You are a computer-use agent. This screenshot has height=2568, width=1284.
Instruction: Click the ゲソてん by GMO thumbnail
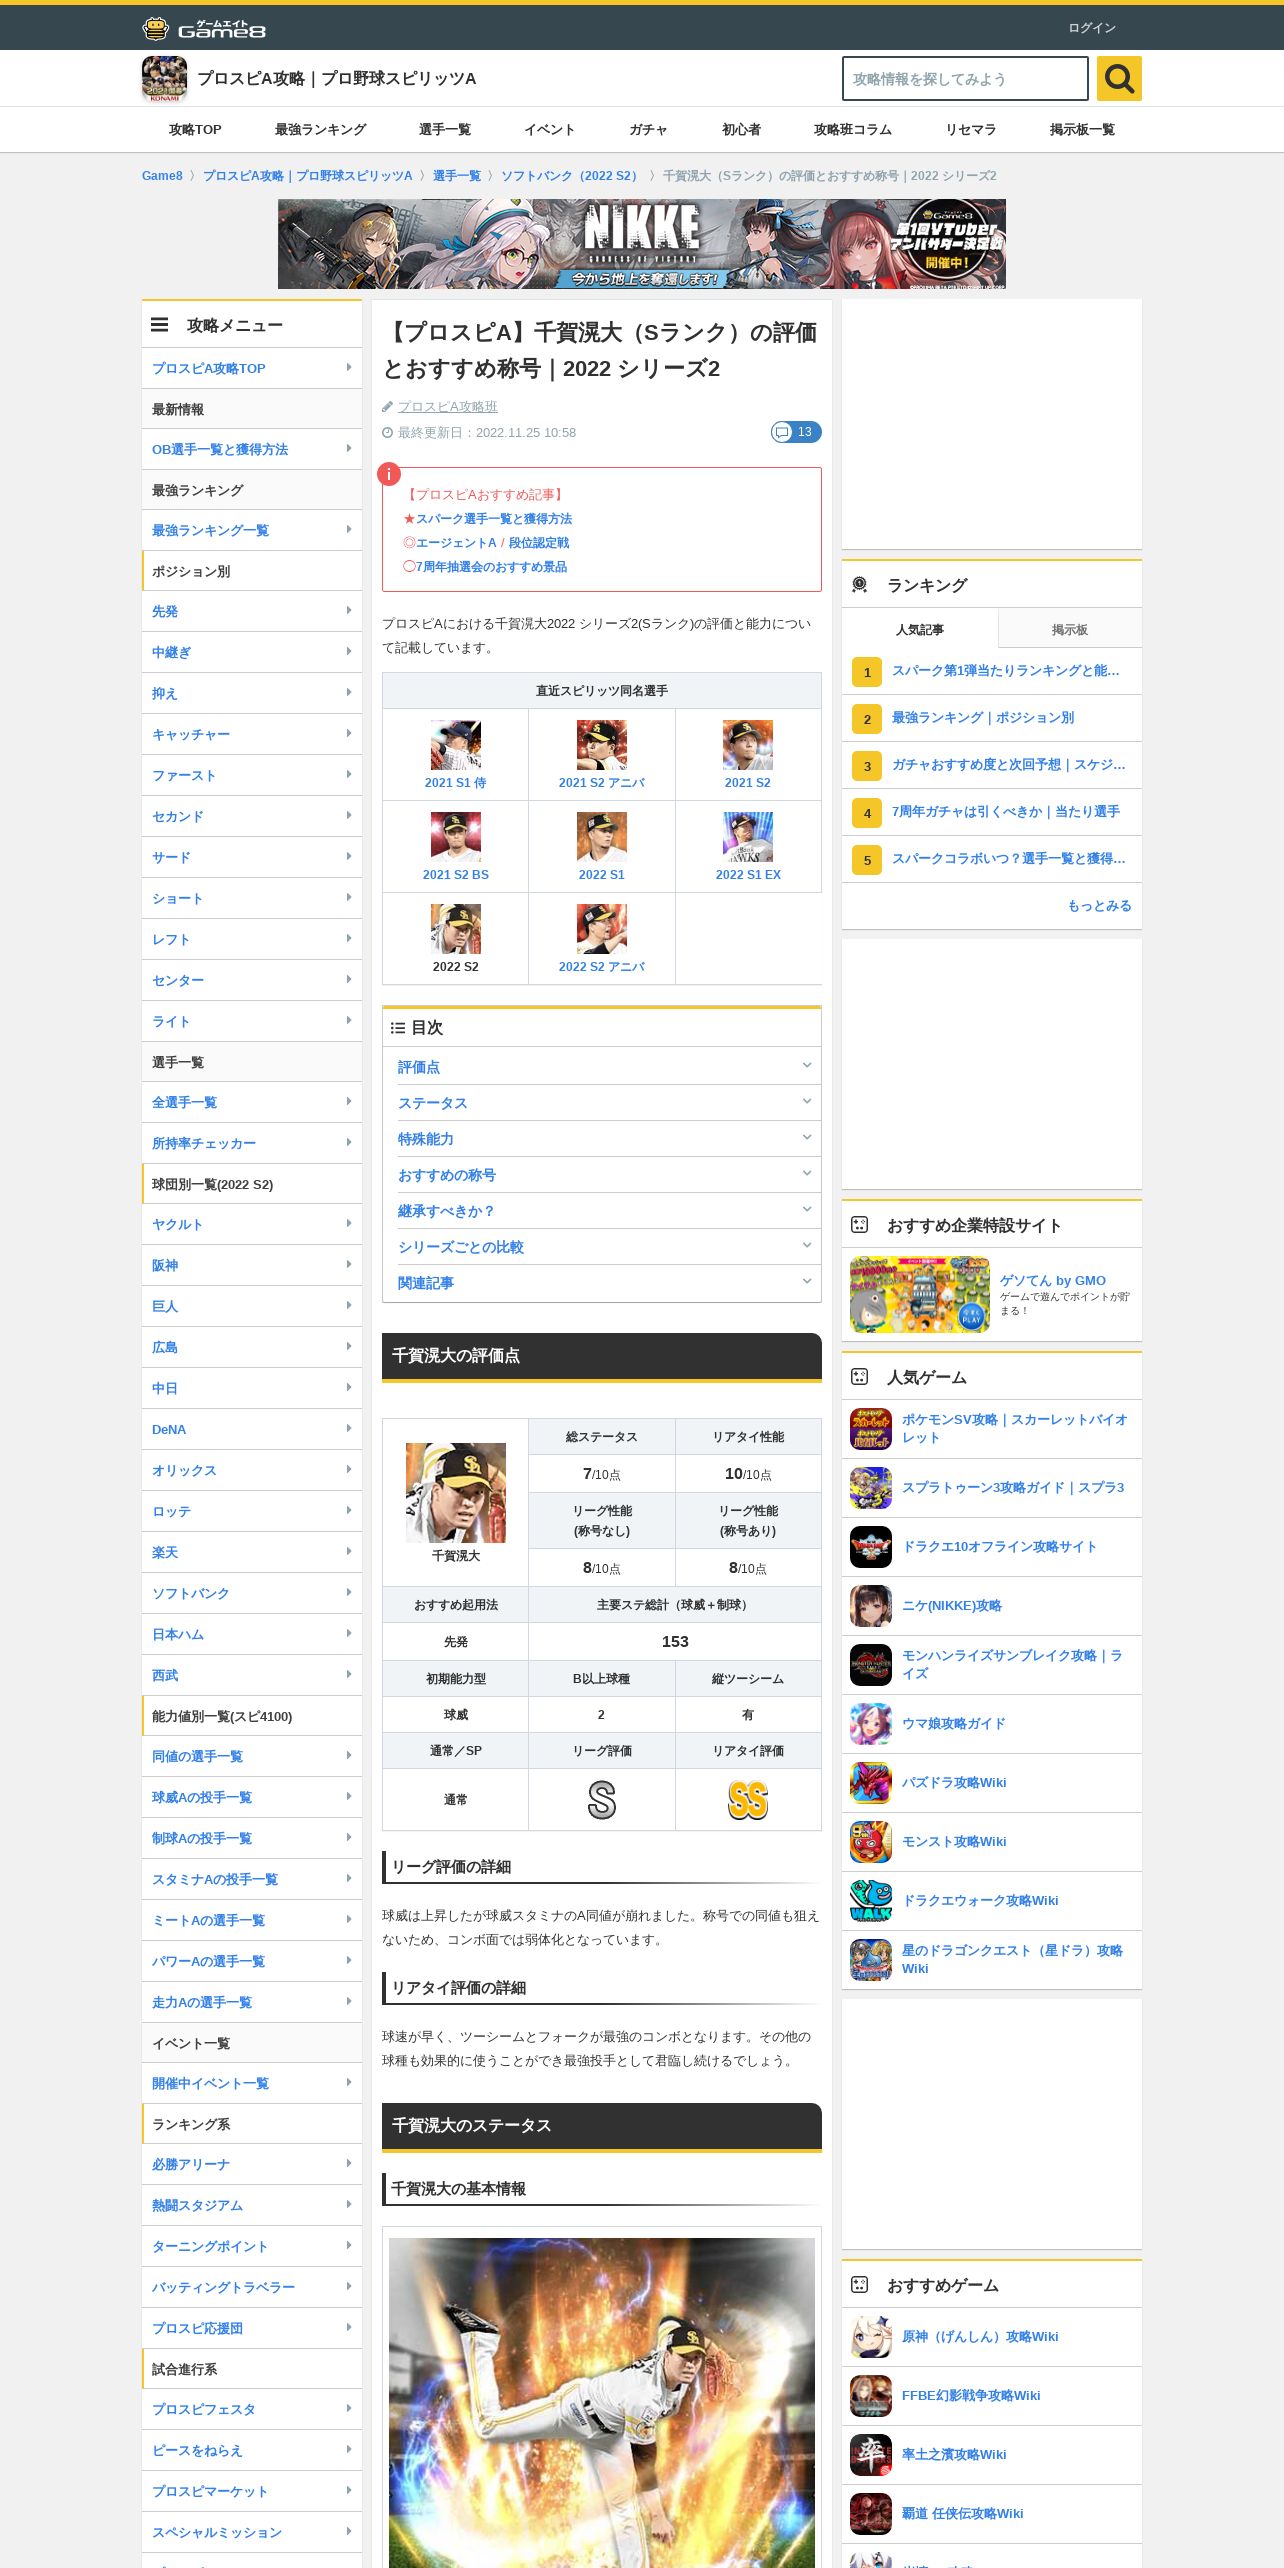point(920,1295)
